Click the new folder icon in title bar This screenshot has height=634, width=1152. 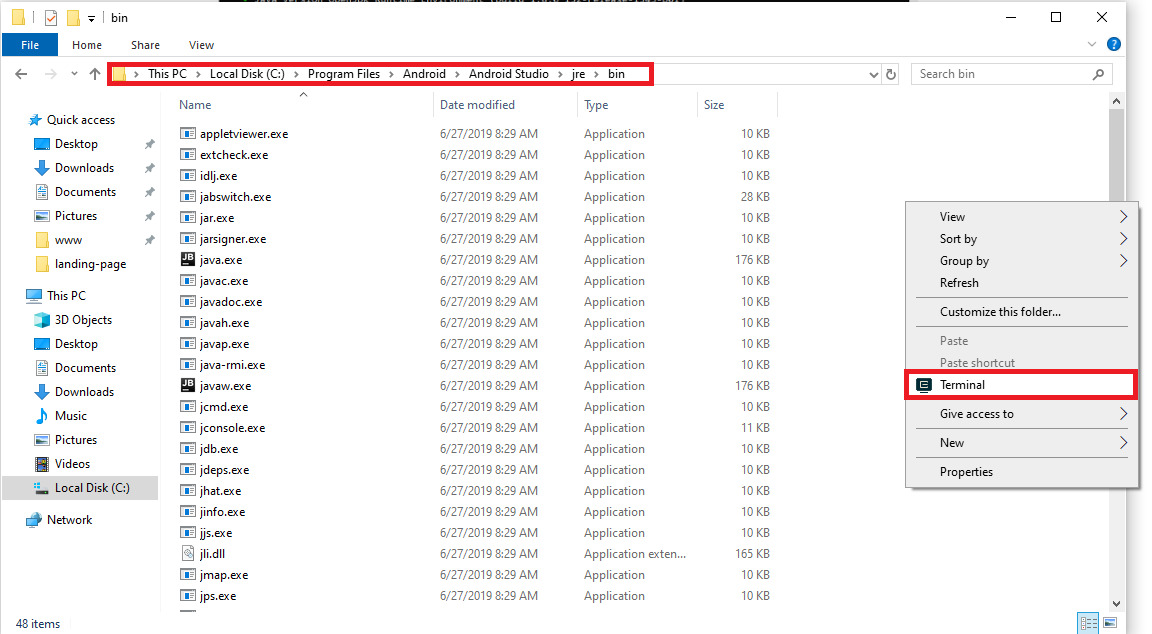[x=73, y=18]
